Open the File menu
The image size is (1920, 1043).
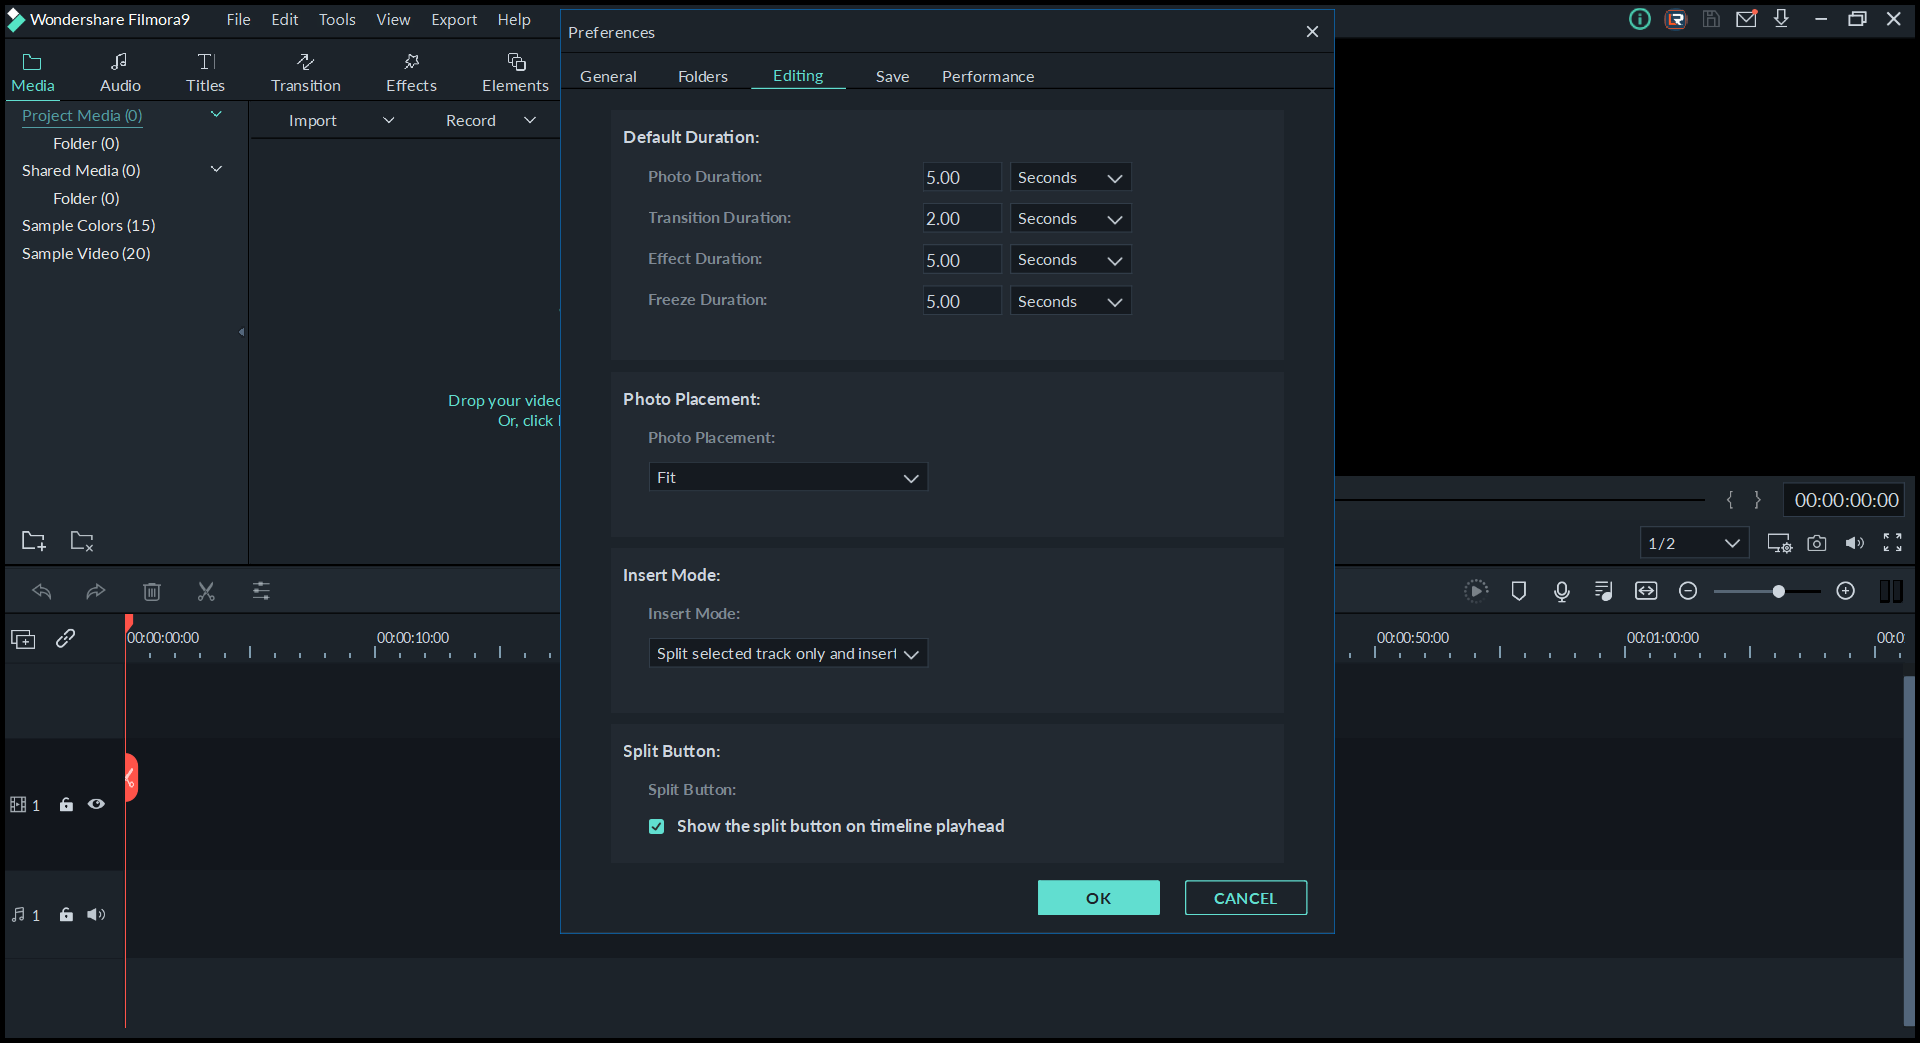pos(238,19)
